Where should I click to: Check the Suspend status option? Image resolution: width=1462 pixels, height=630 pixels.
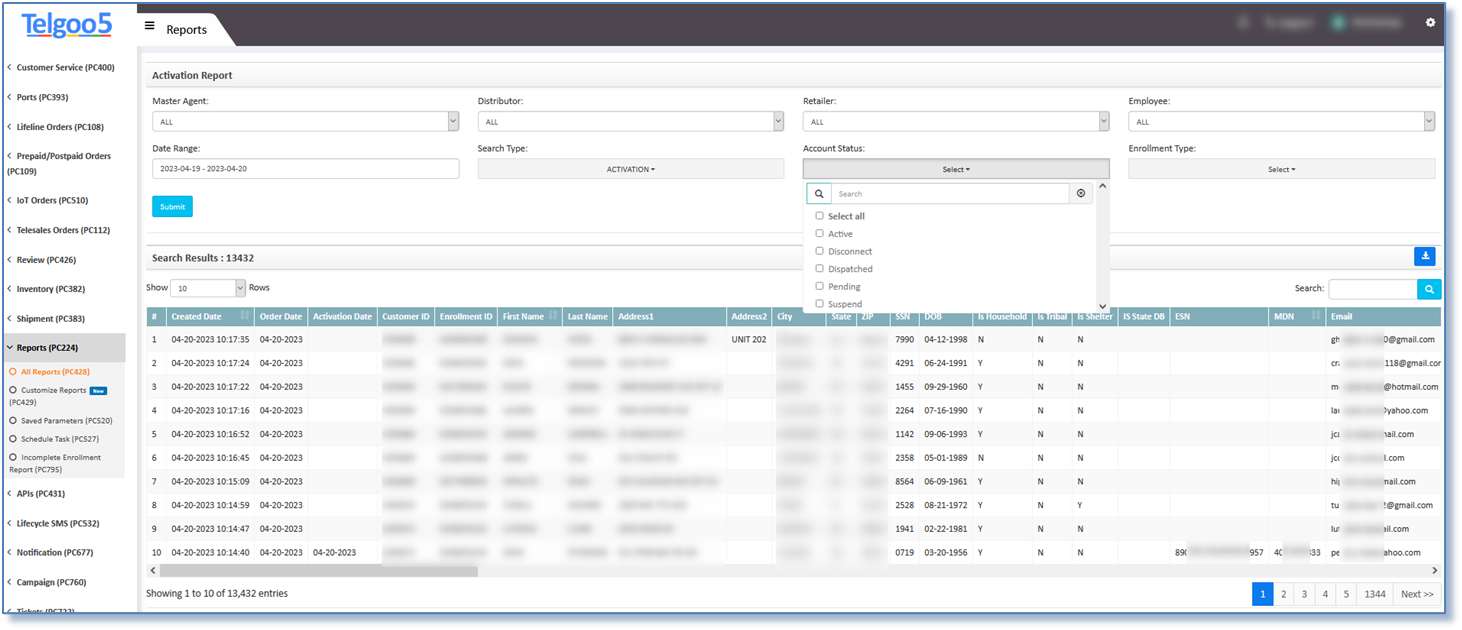pos(820,303)
